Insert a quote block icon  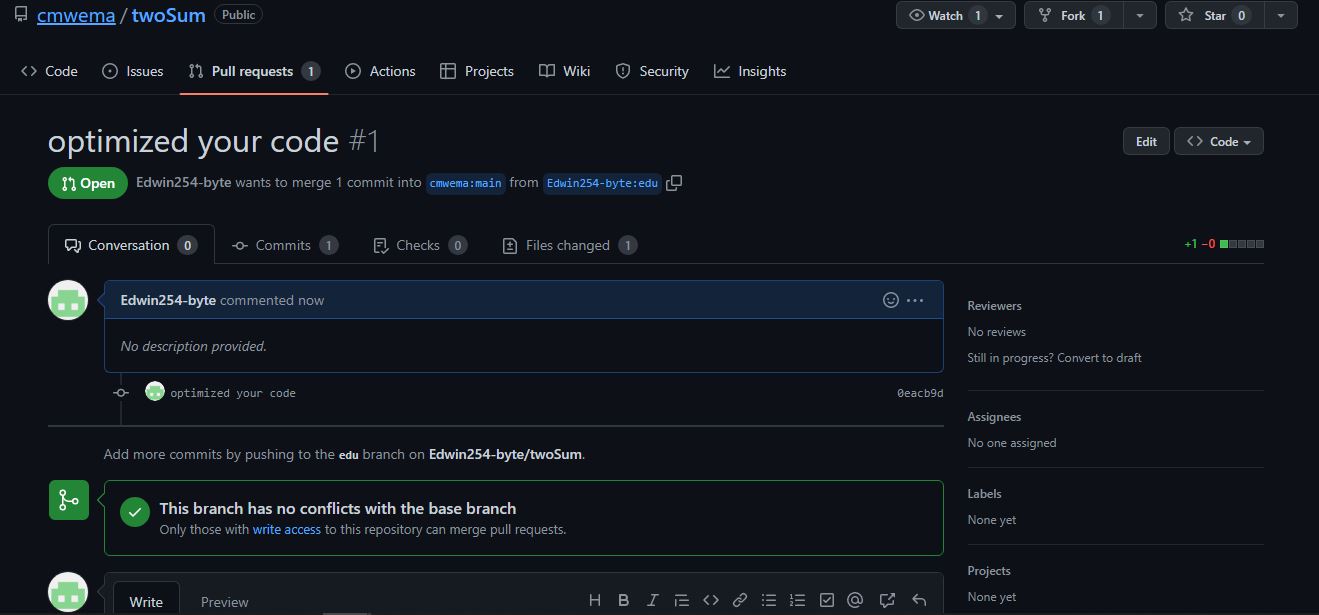[682, 600]
